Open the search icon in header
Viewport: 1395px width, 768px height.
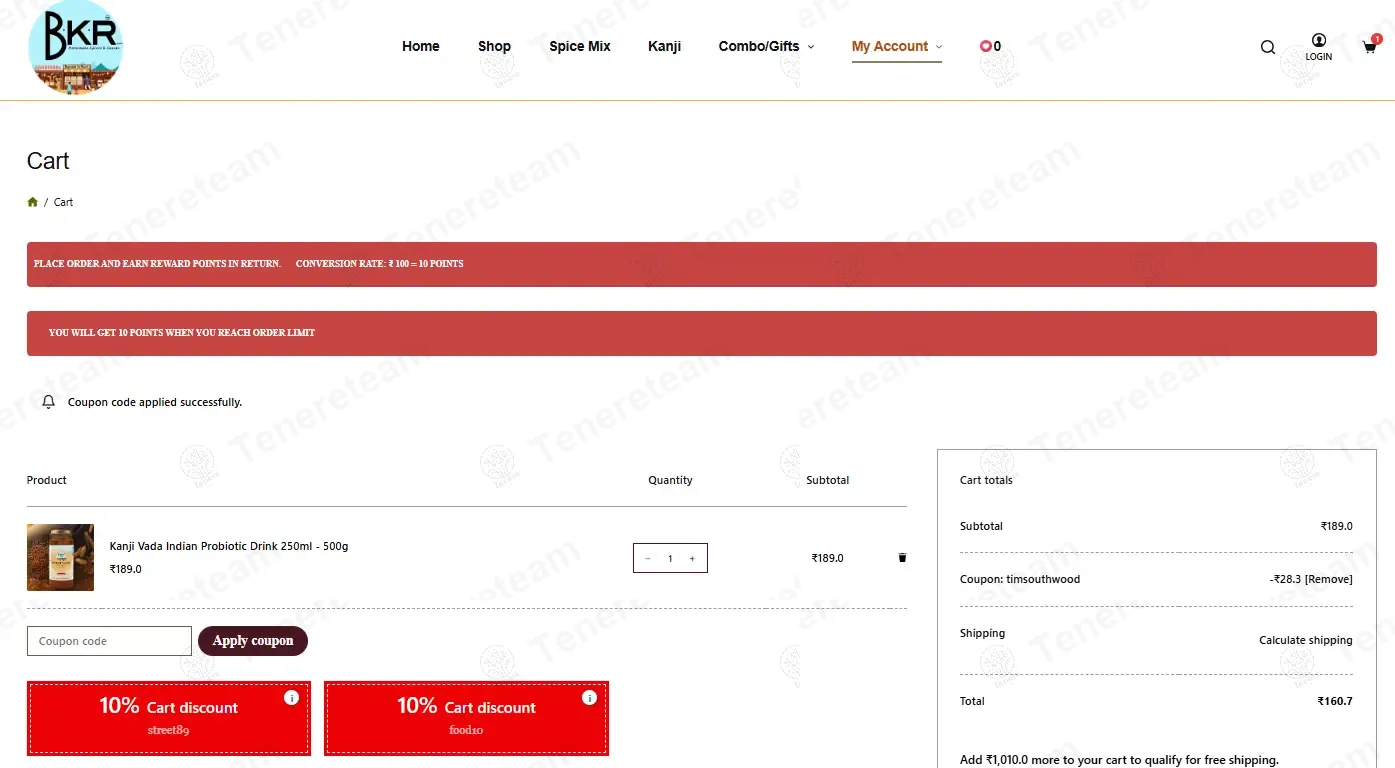pyautogui.click(x=1268, y=47)
